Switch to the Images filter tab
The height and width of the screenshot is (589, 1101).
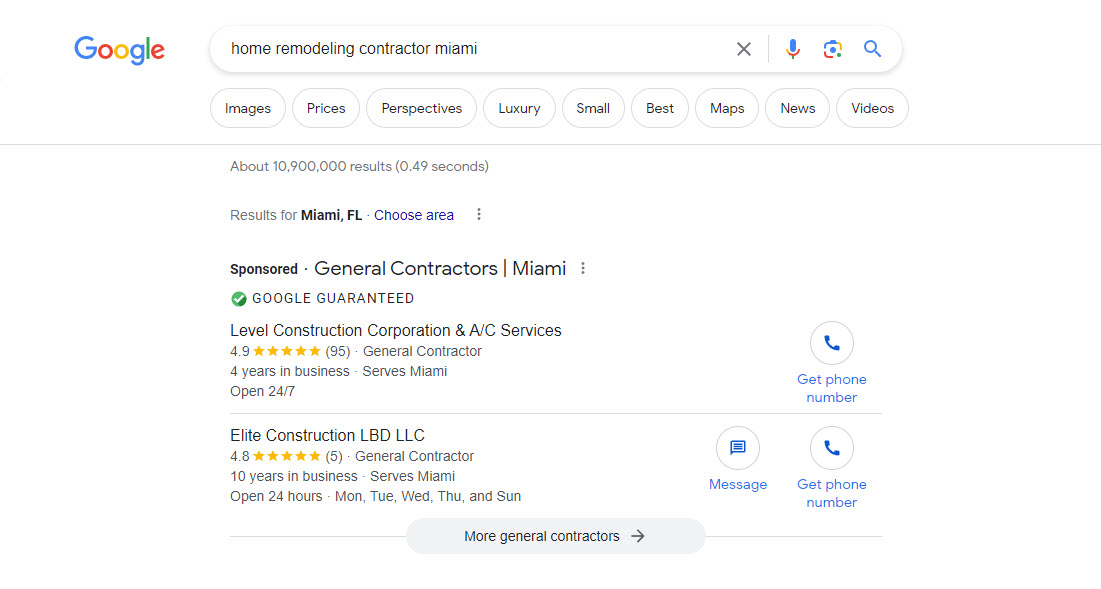coord(247,108)
